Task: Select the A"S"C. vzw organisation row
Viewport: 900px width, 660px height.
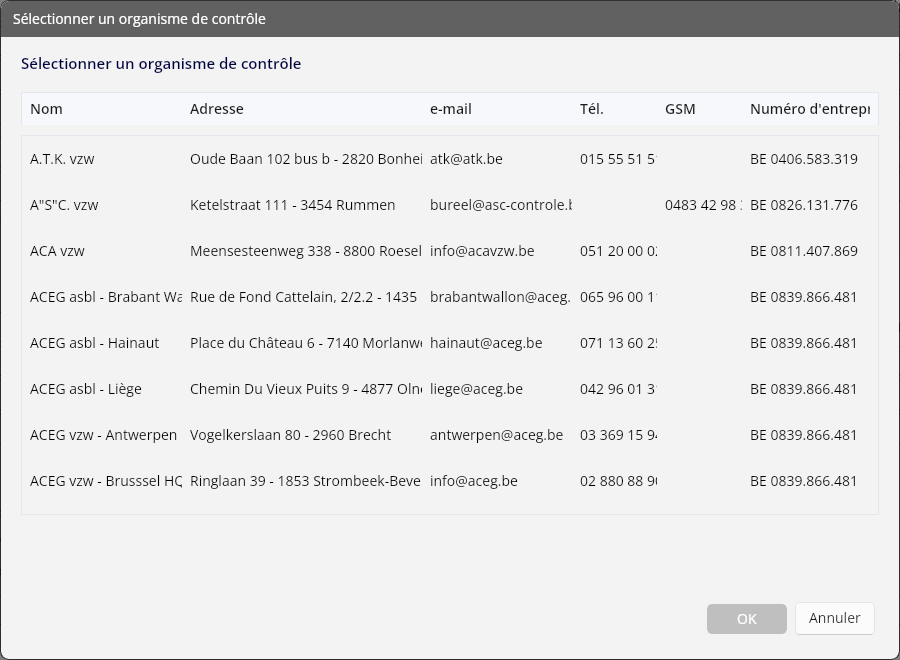Action: click(x=449, y=205)
